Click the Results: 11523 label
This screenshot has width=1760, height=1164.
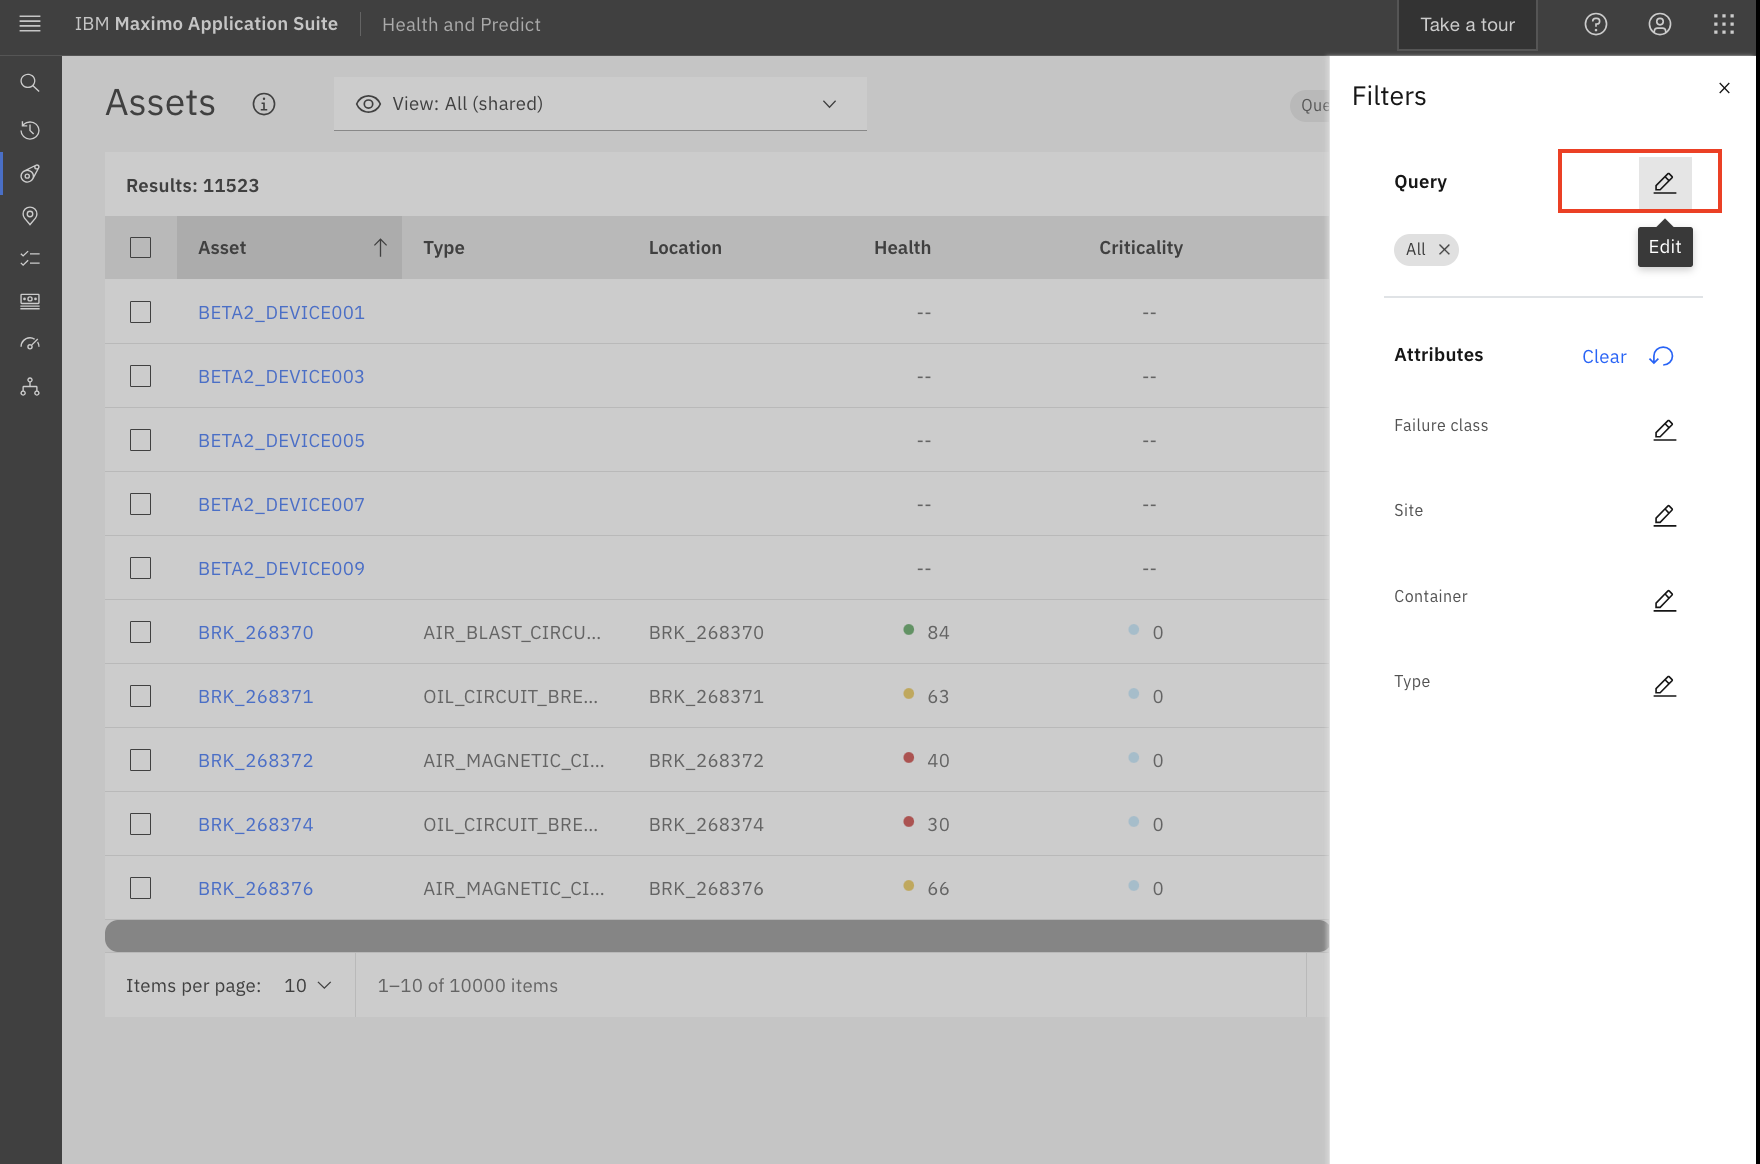[193, 186]
